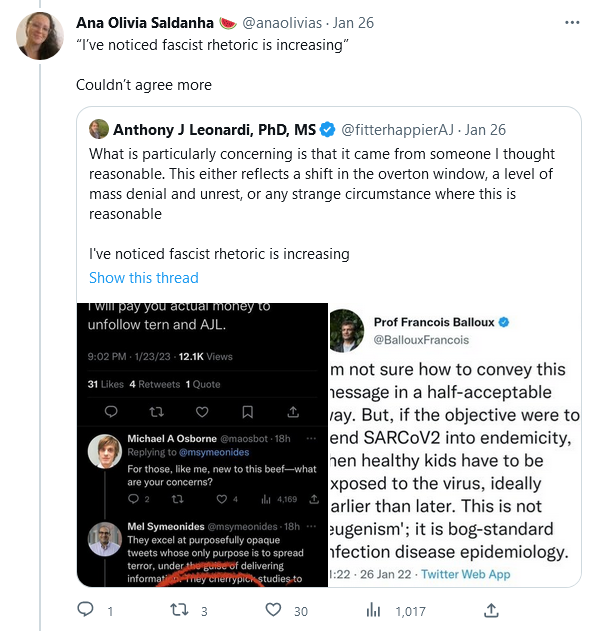Viewport: 598px width, 631px height.
Task: Show this thread link
Action: [x=144, y=278]
